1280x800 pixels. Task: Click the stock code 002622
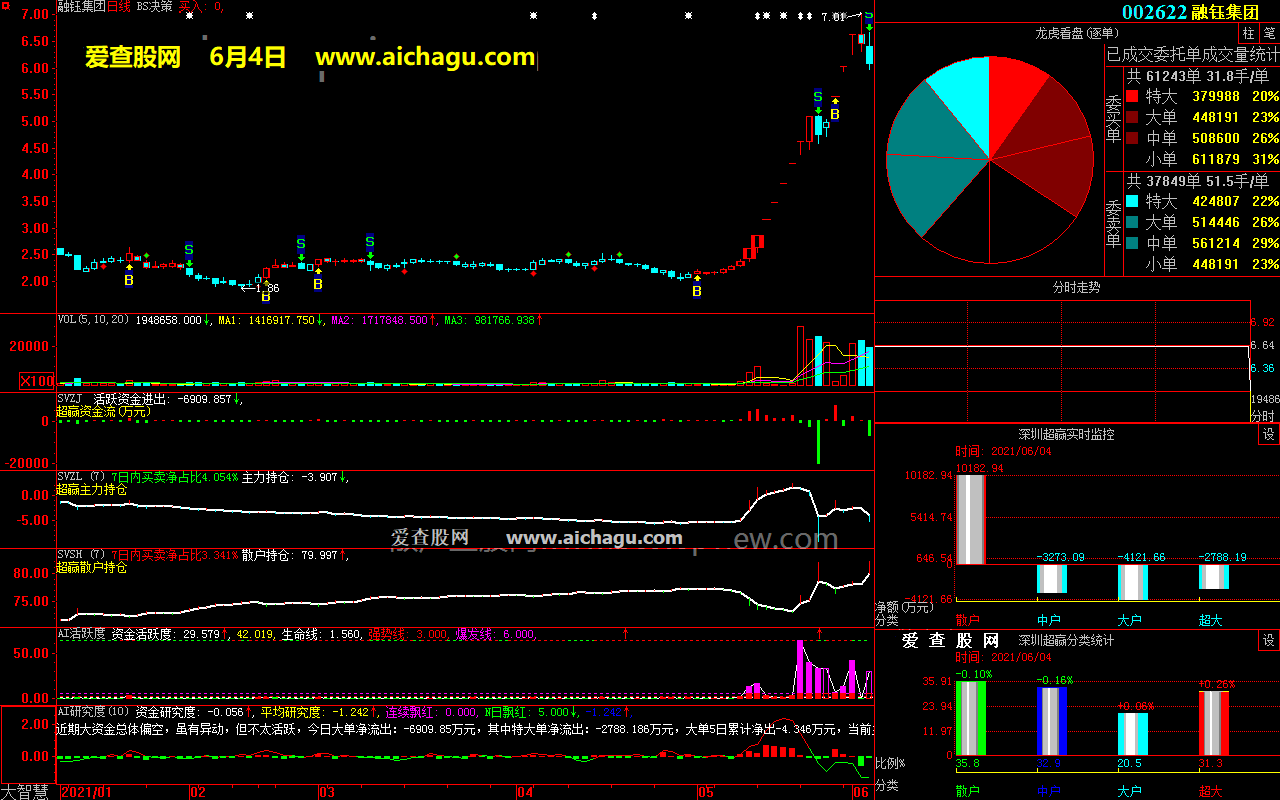click(x=1154, y=12)
